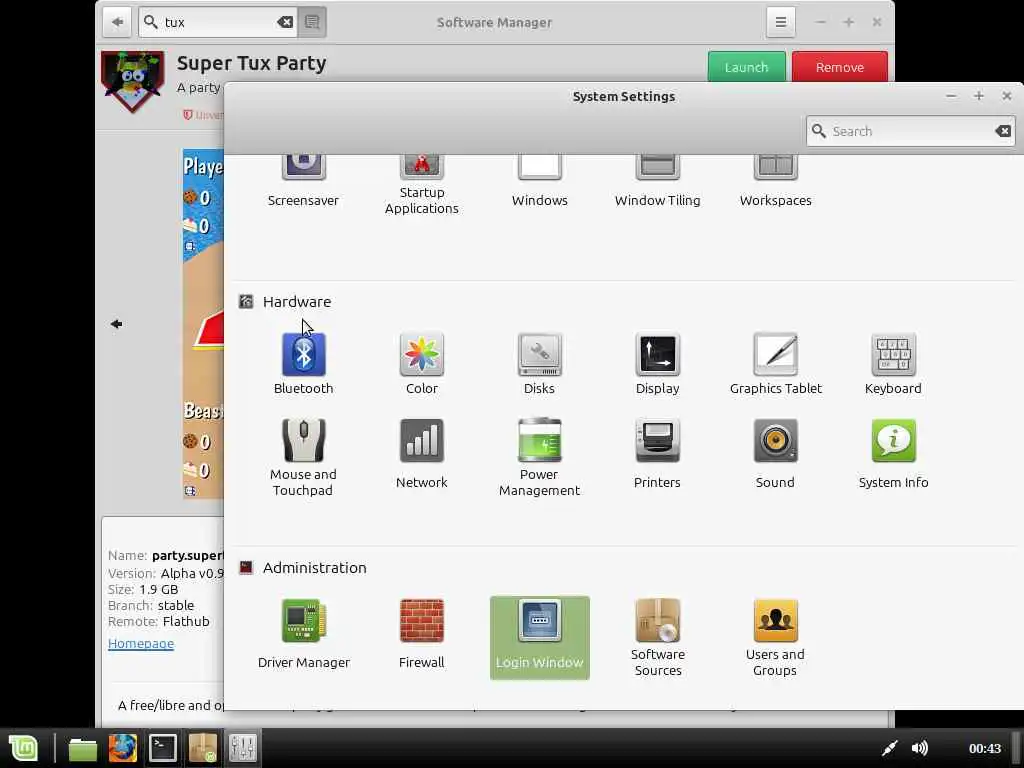Open Mouse and Touchpad settings
Image resolution: width=1024 pixels, height=768 pixels.
point(303,458)
